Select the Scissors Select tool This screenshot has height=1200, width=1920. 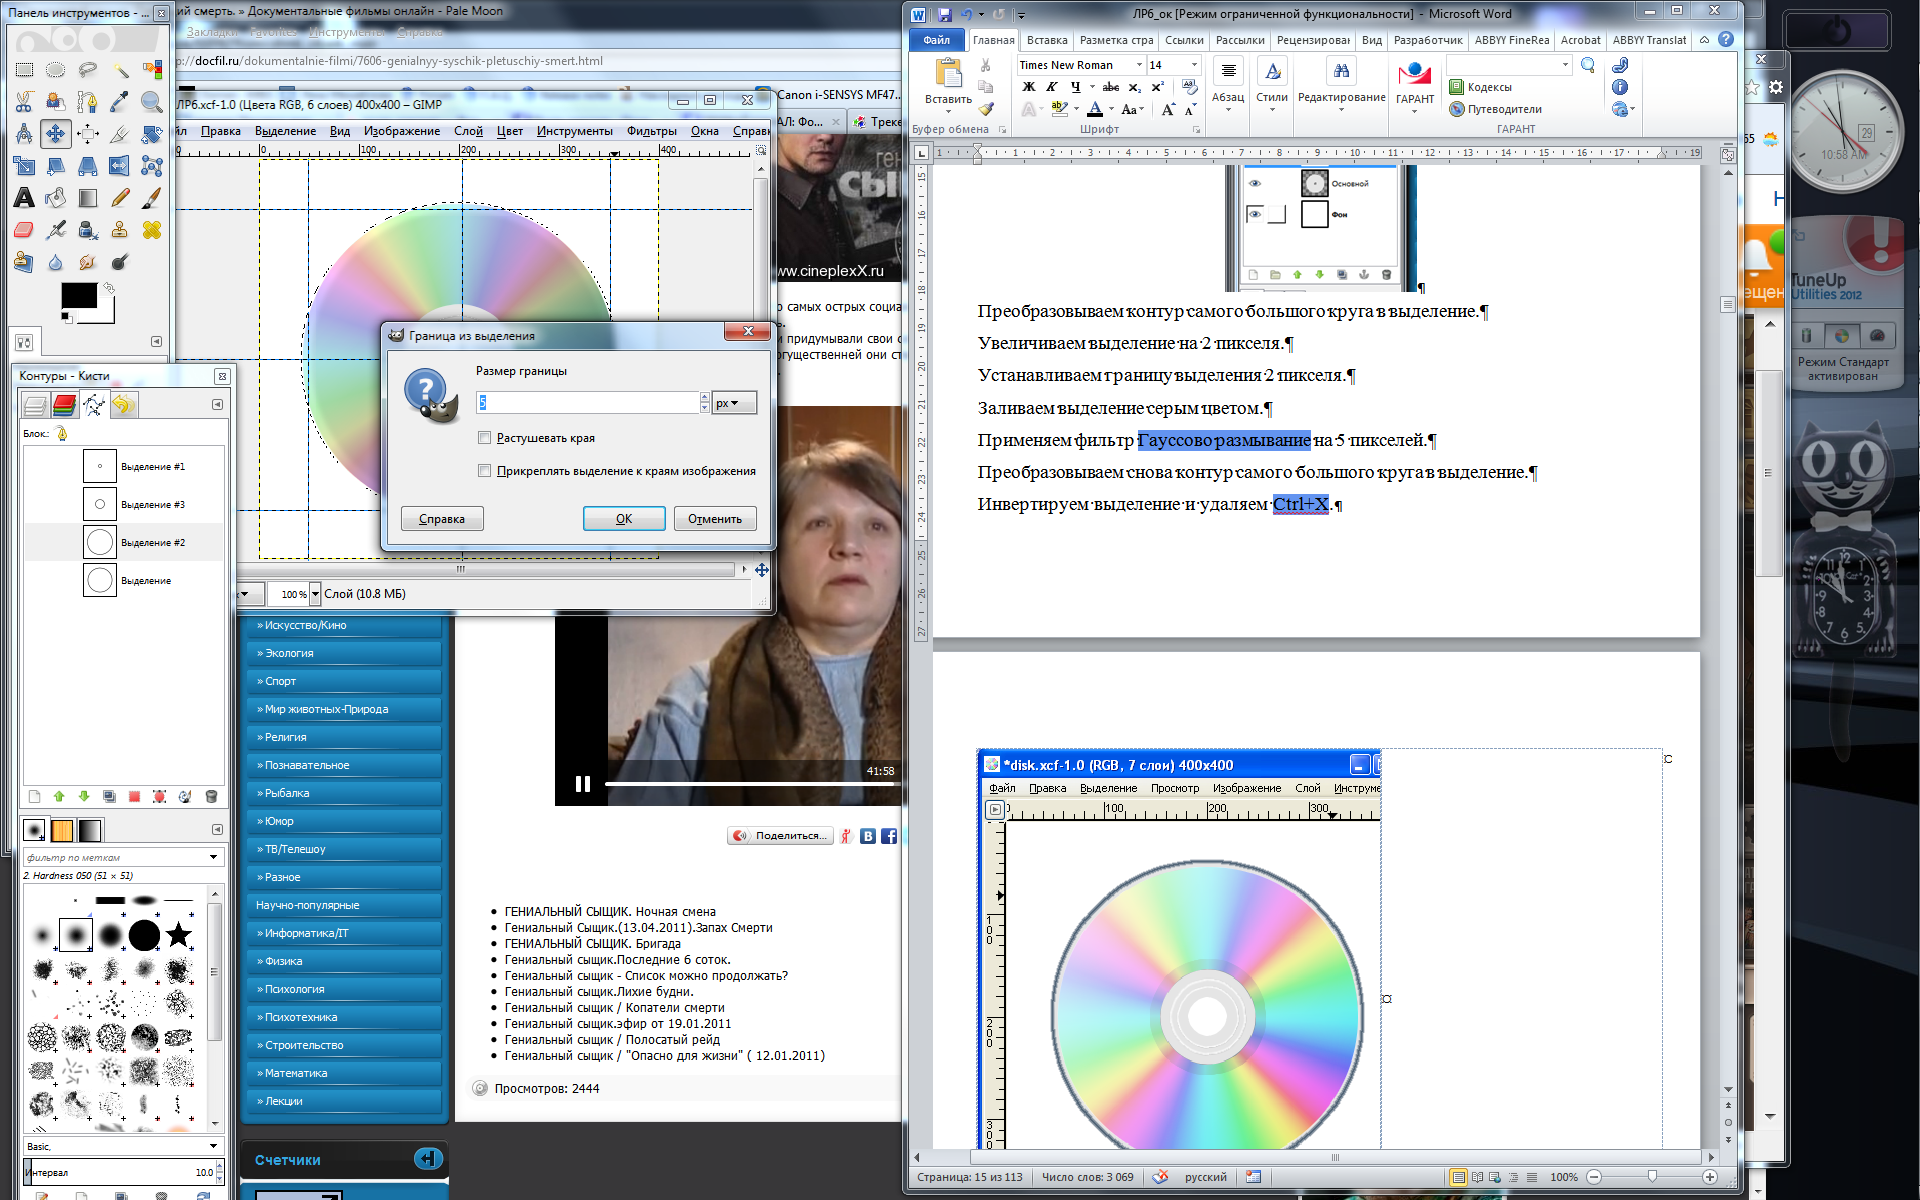[24, 102]
